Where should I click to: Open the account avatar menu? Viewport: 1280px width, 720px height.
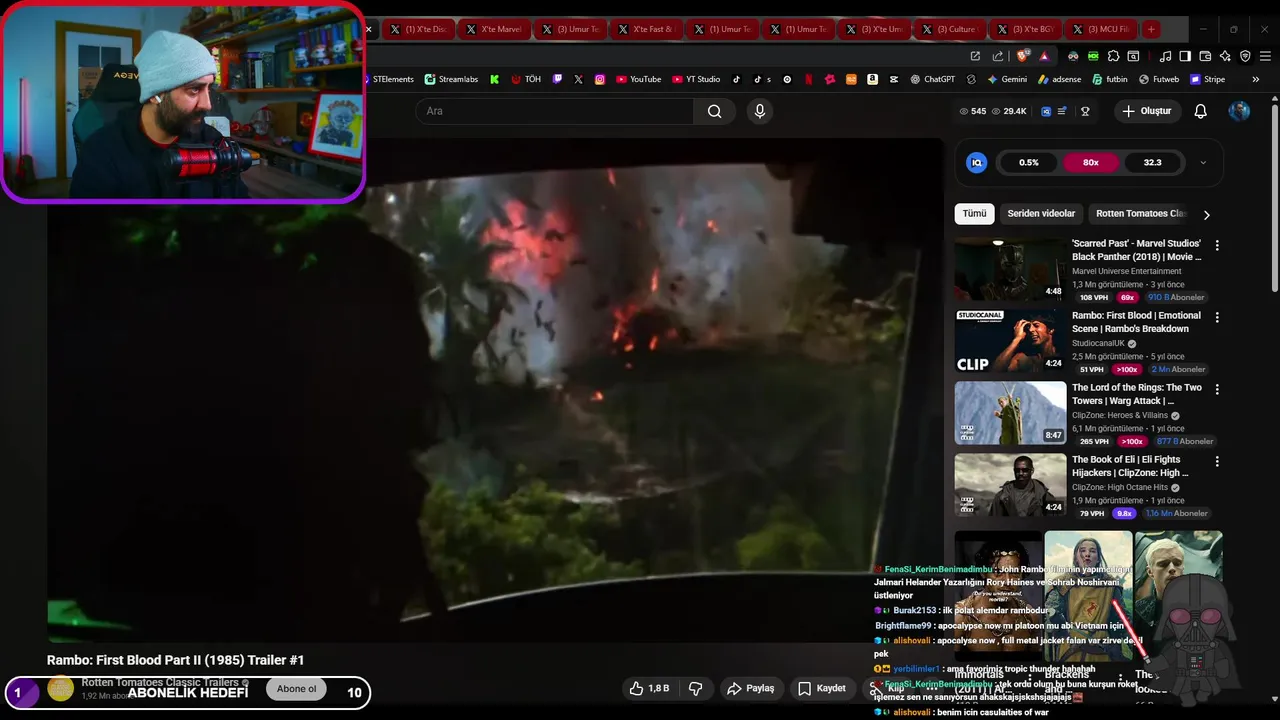point(1240,111)
